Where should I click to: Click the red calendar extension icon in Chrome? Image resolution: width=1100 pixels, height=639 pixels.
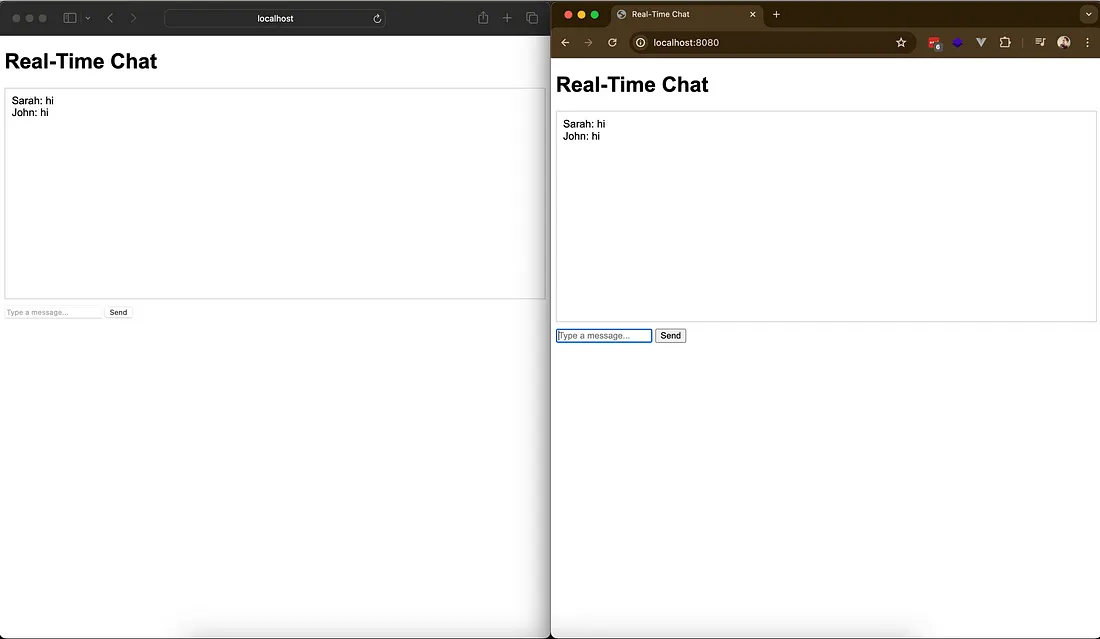tap(934, 43)
